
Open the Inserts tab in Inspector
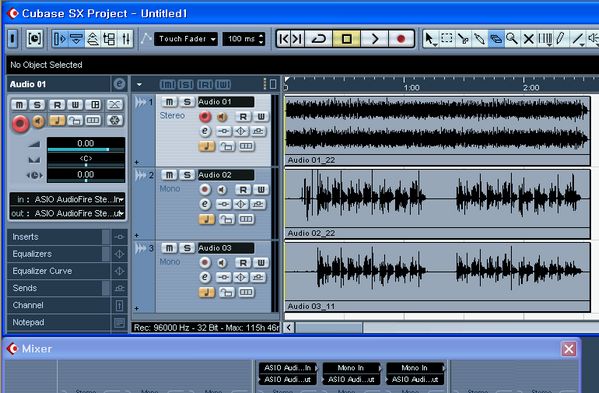pyautogui.click(x=59, y=237)
